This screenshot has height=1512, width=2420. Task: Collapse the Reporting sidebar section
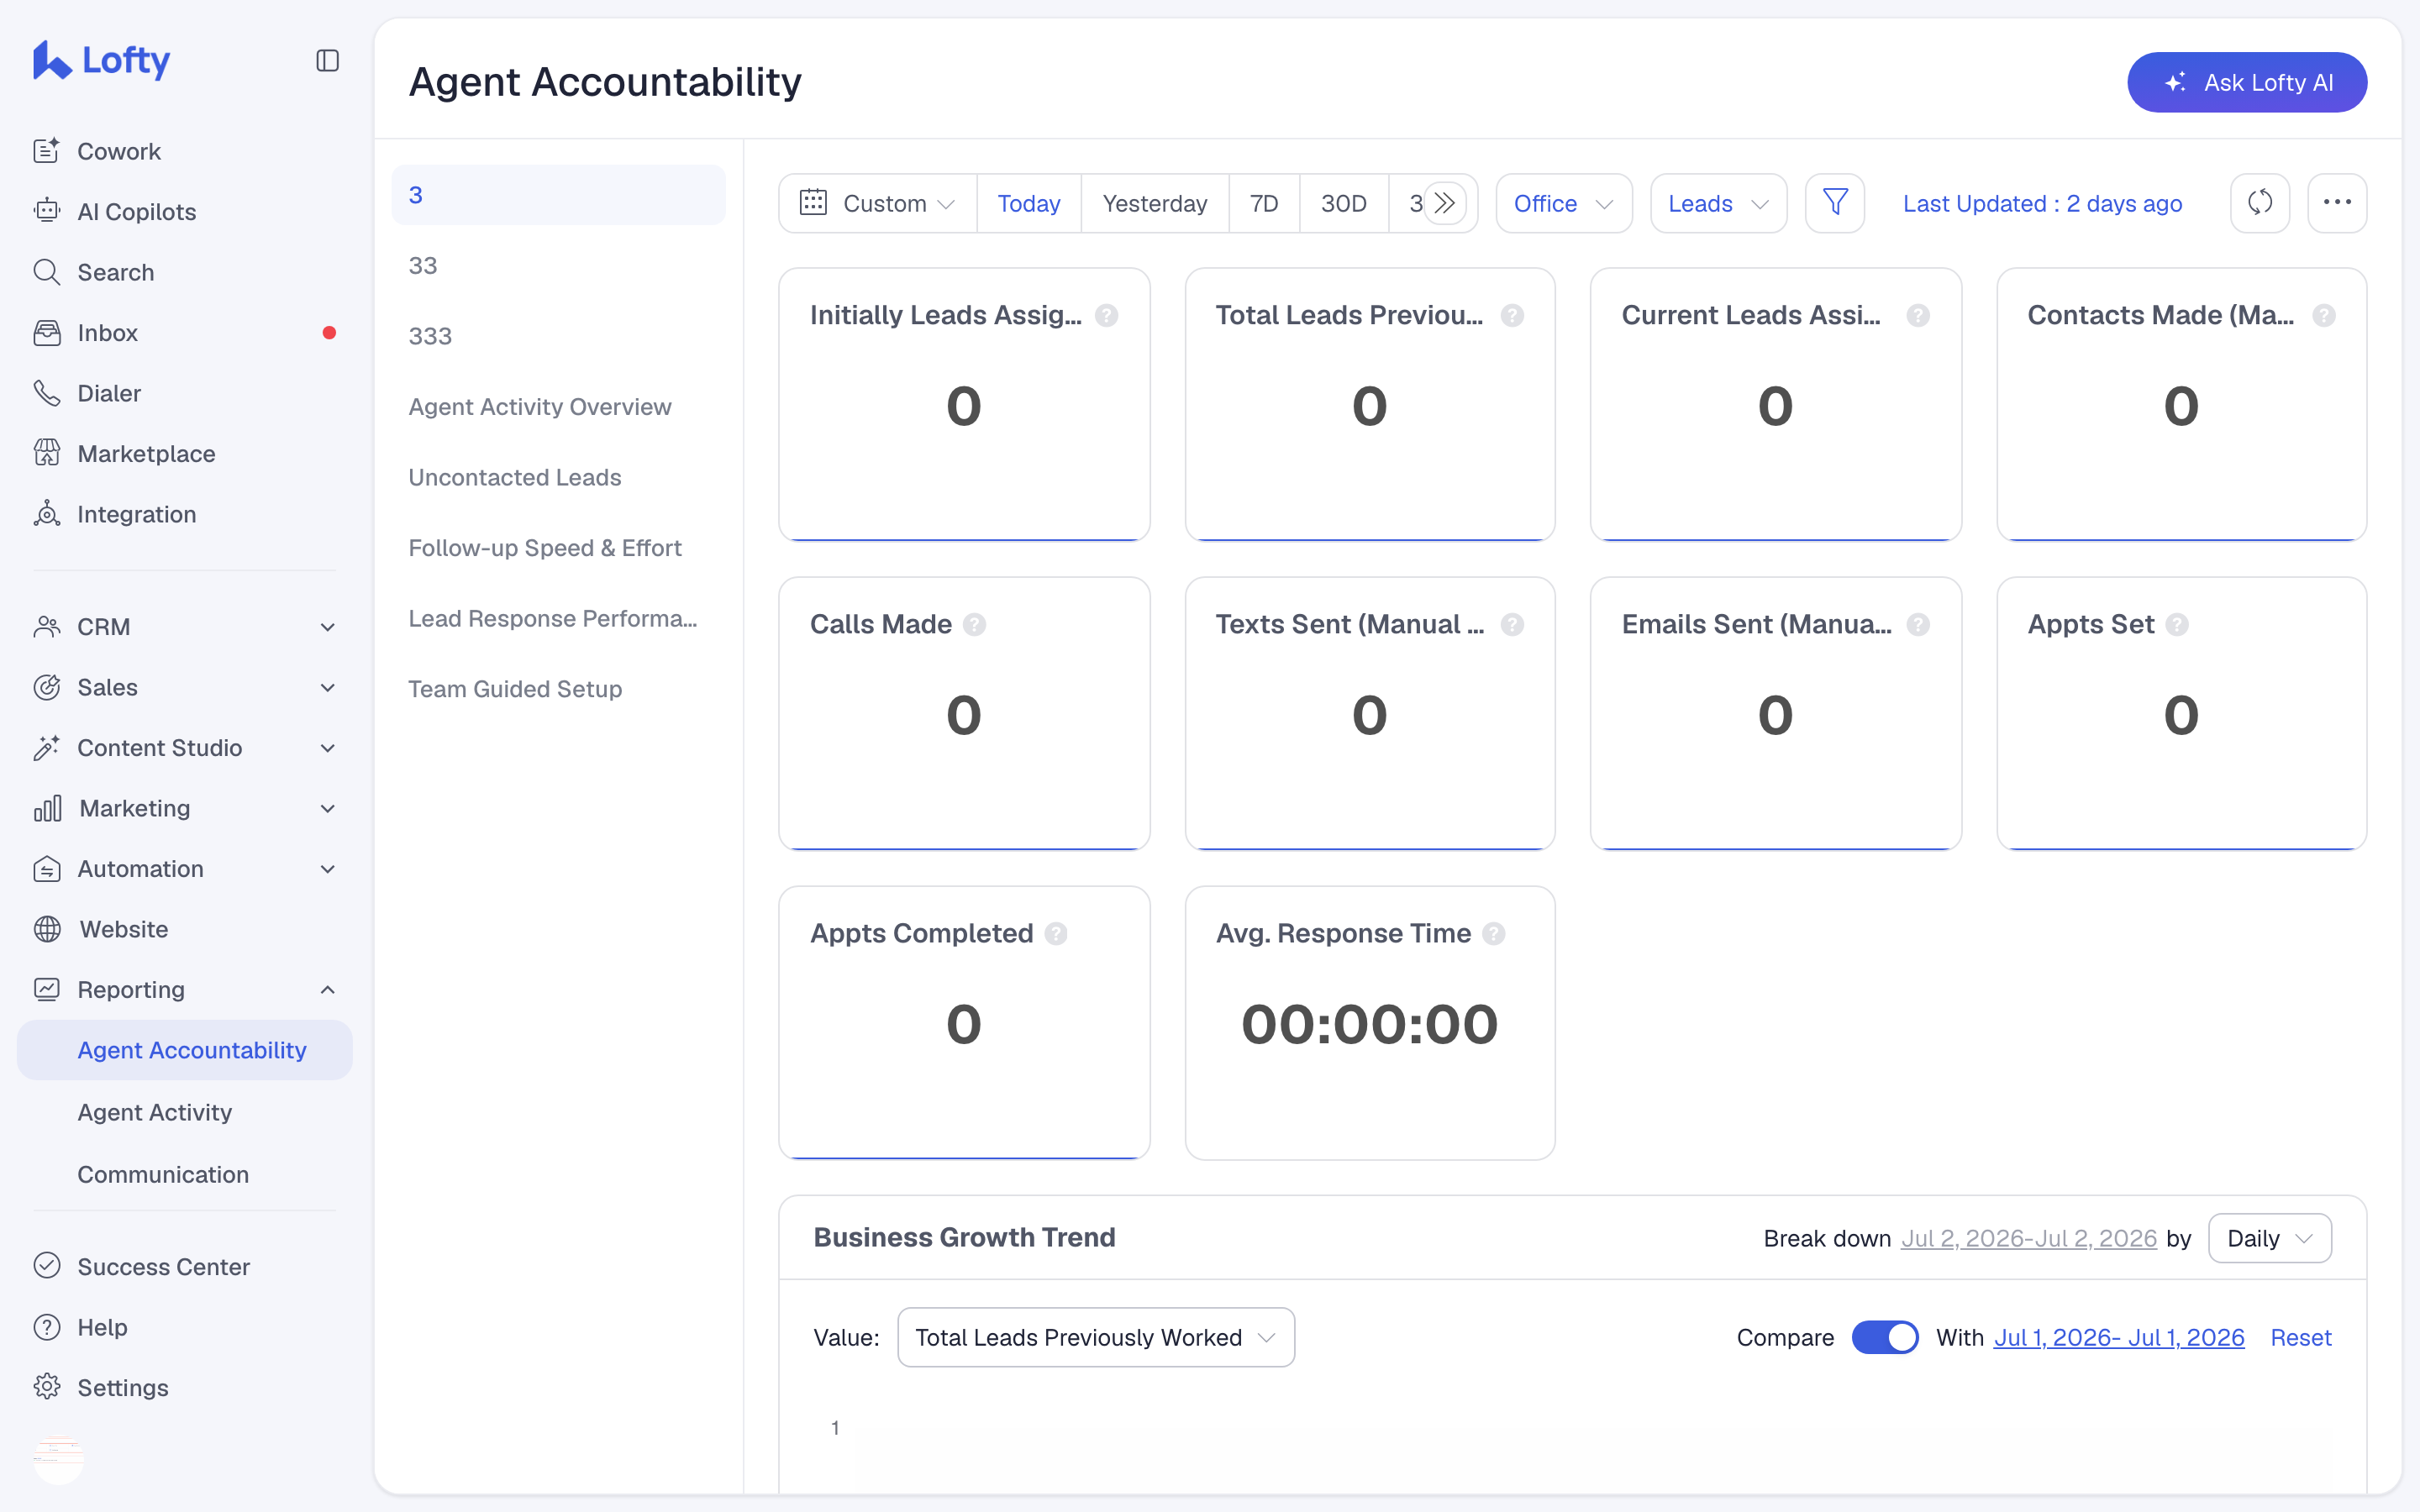pyautogui.click(x=185, y=989)
